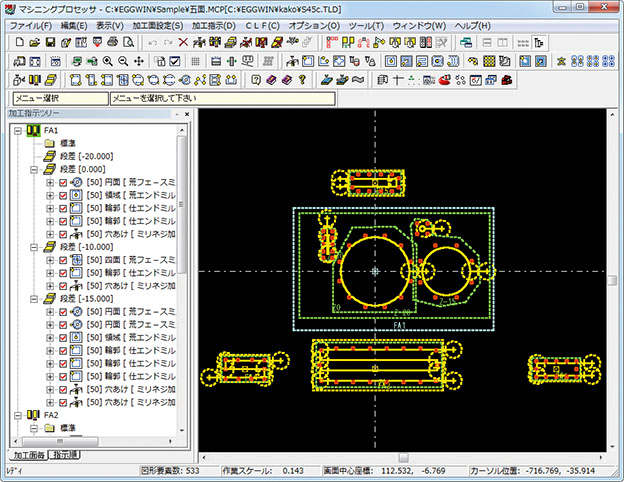
Task: Select the 標準 folder under FA1
Action: point(67,144)
